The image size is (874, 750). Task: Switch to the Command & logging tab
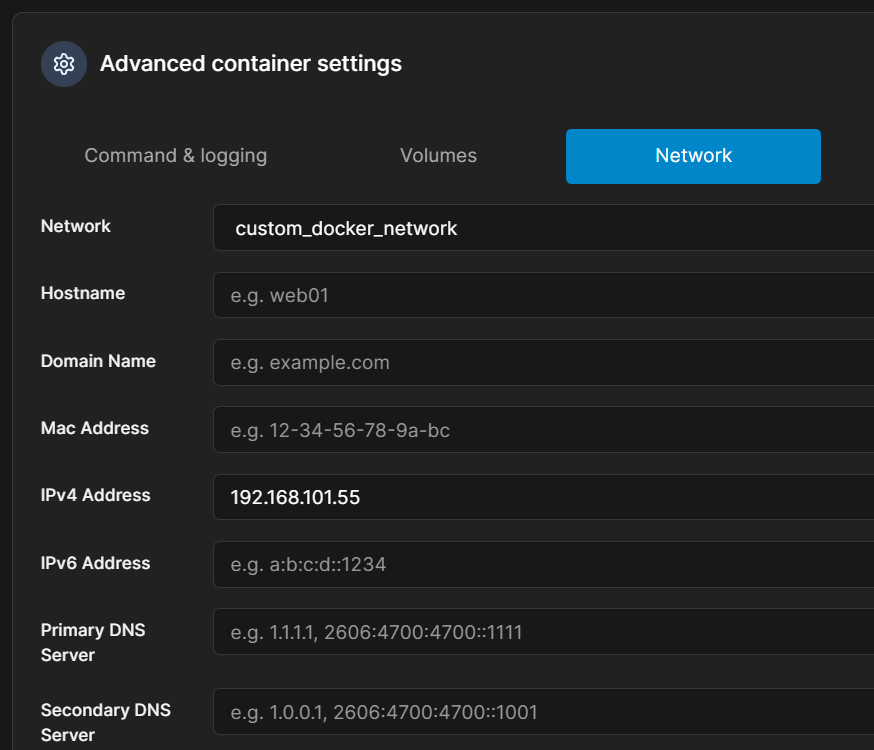click(x=176, y=156)
